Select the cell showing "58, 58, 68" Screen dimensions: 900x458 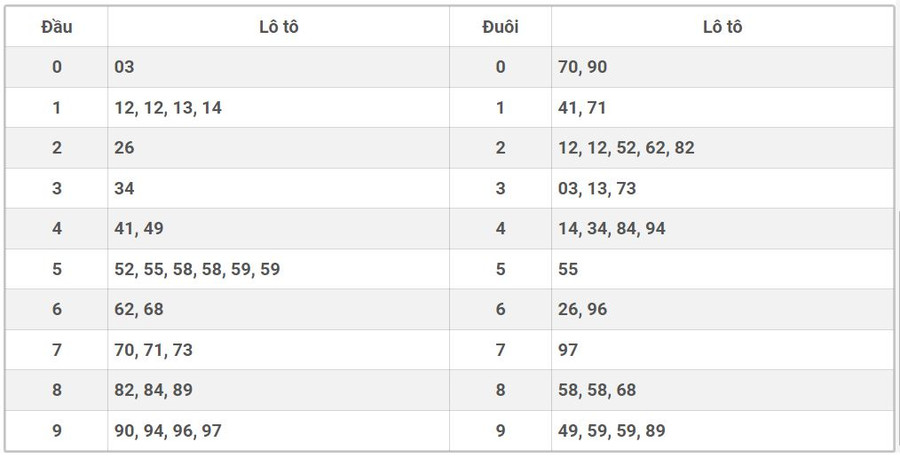pos(597,390)
